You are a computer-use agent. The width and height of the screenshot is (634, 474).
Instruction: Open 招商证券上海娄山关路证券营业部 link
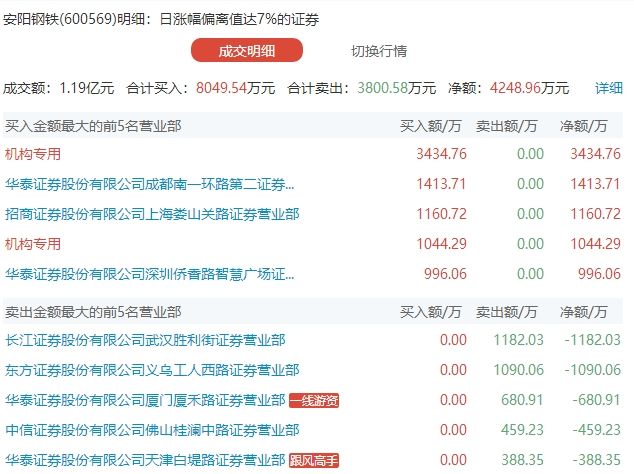(x=152, y=214)
